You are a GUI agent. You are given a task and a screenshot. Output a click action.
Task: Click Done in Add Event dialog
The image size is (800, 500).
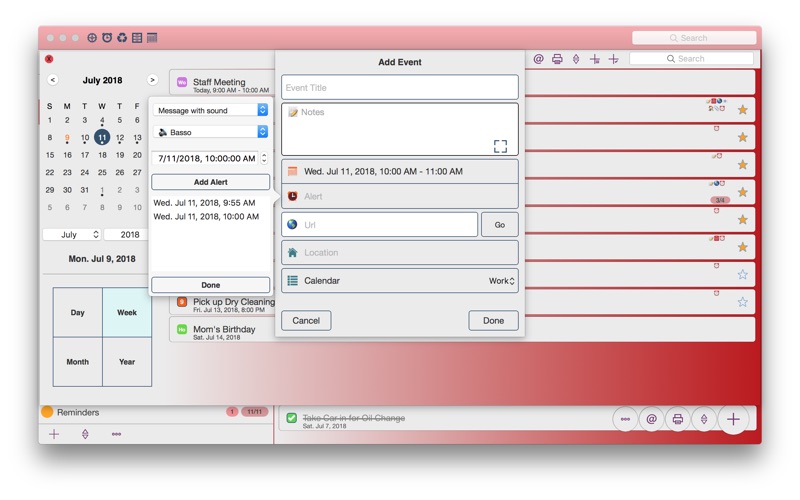[493, 321]
